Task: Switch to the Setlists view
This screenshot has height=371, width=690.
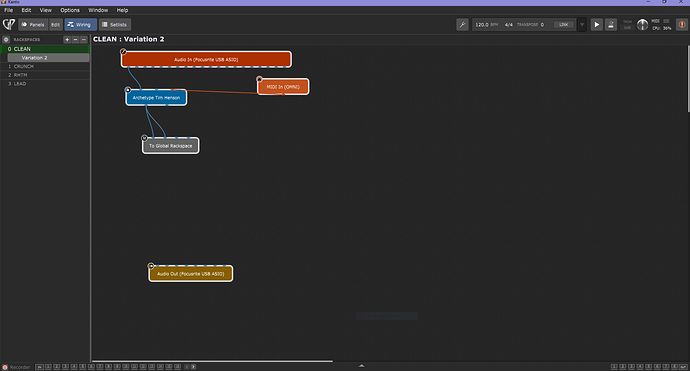Action: [x=115, y=25]
